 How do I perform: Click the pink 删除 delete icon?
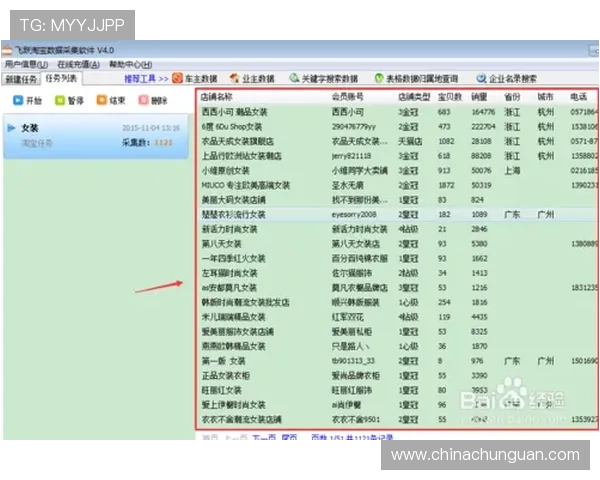pos(143,100)
